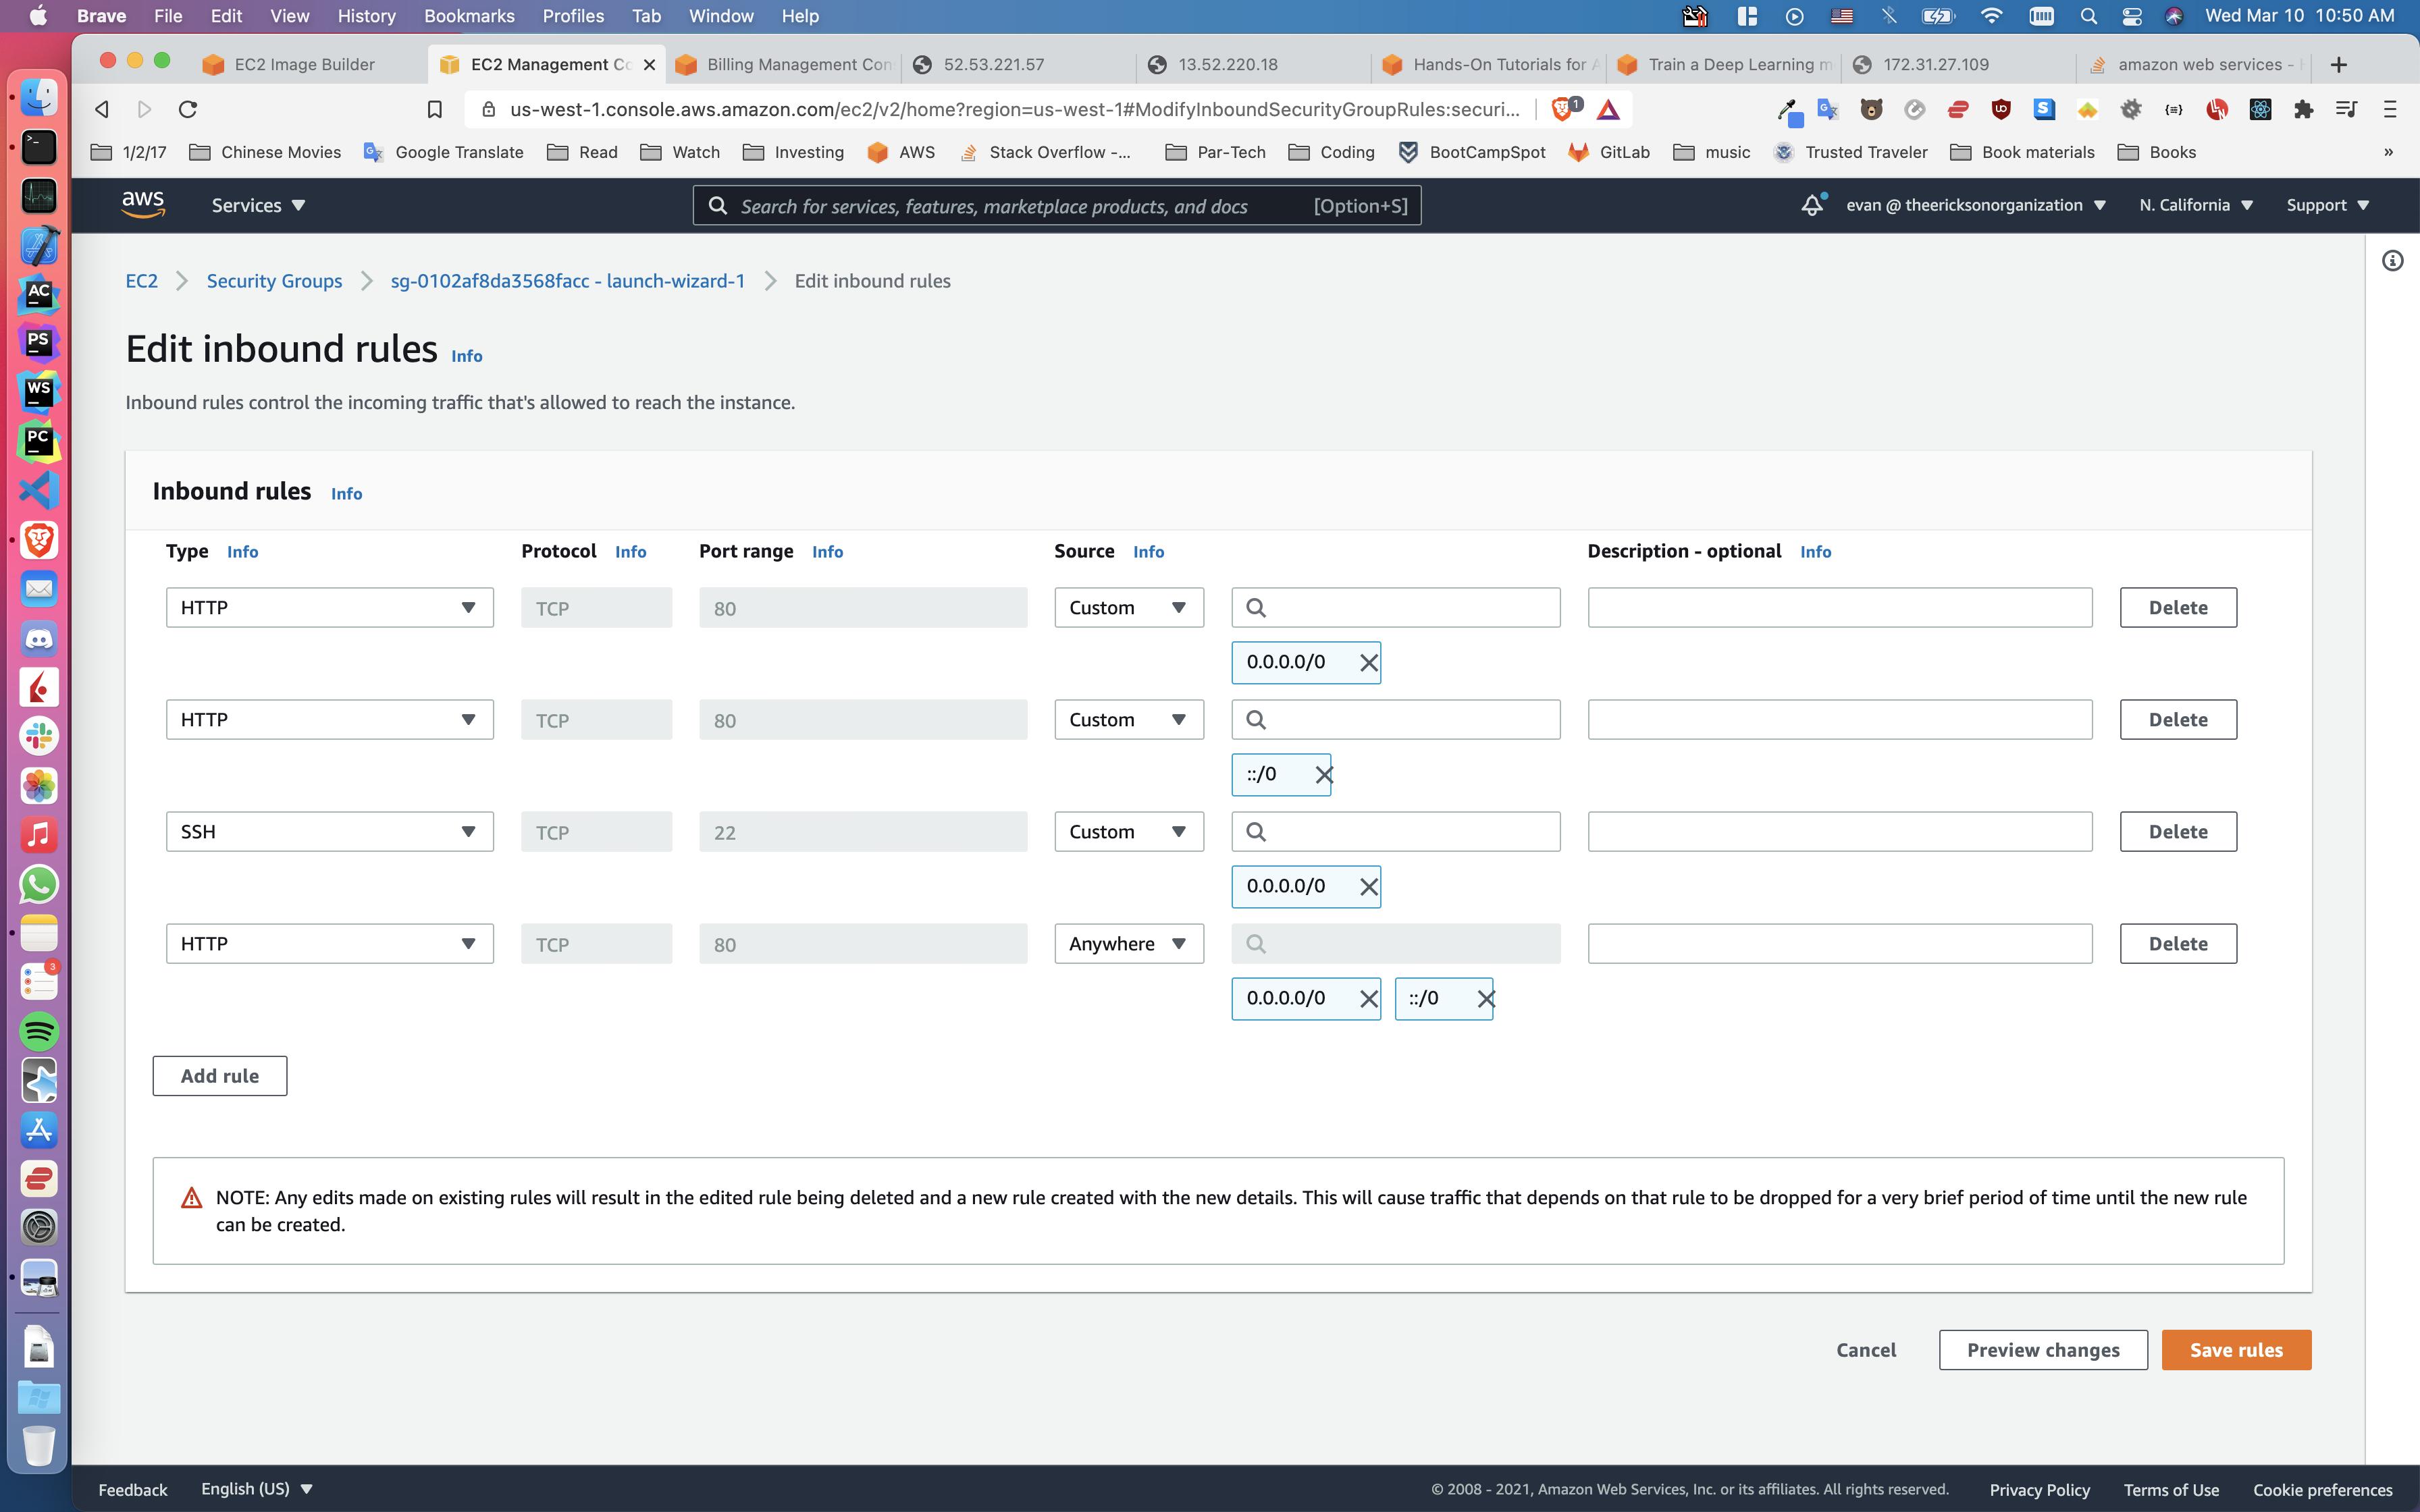Click the Brave extensions puzzle icon

(x=2303, y=109)
